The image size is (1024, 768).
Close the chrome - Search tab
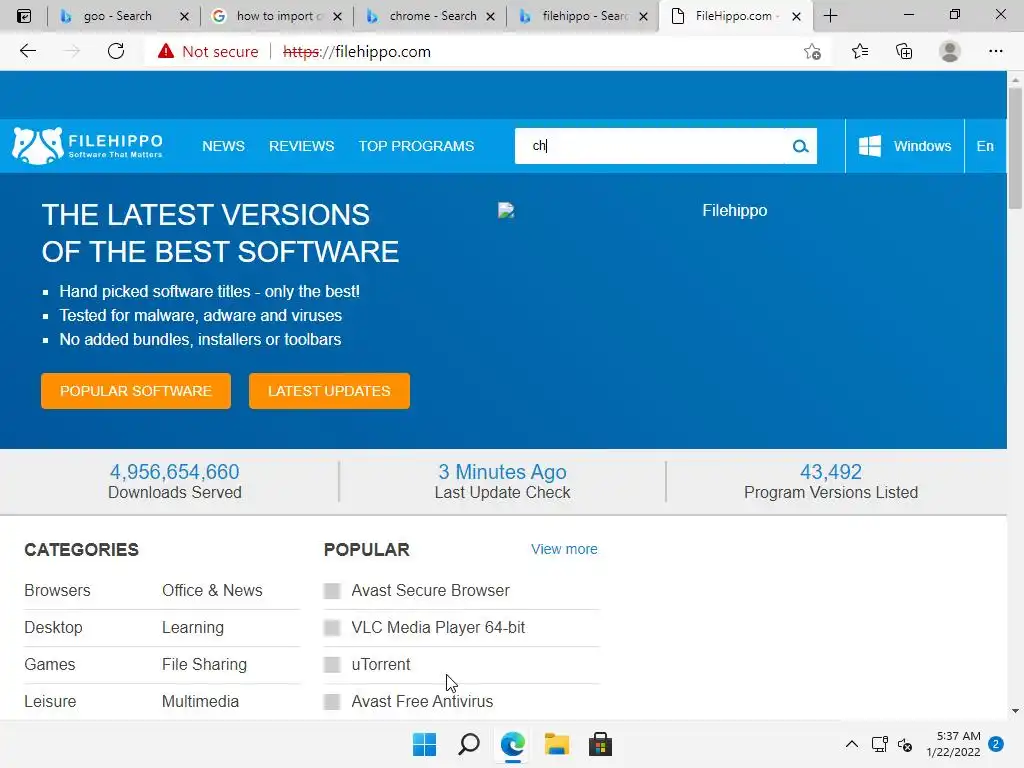click(x=490, y=16)
